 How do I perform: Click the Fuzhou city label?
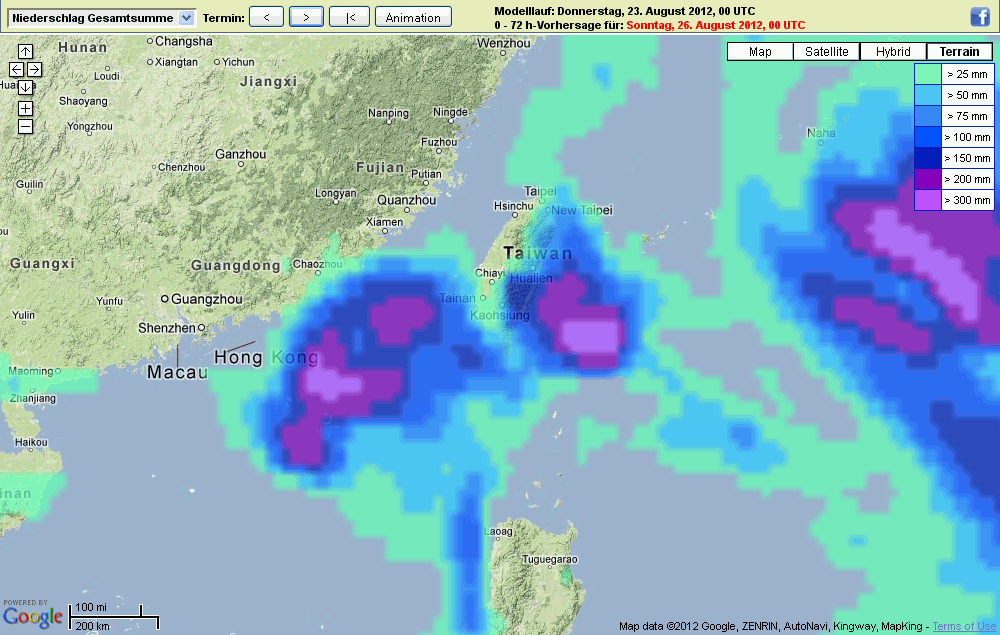pyautogui.click(x=439, y=142)
